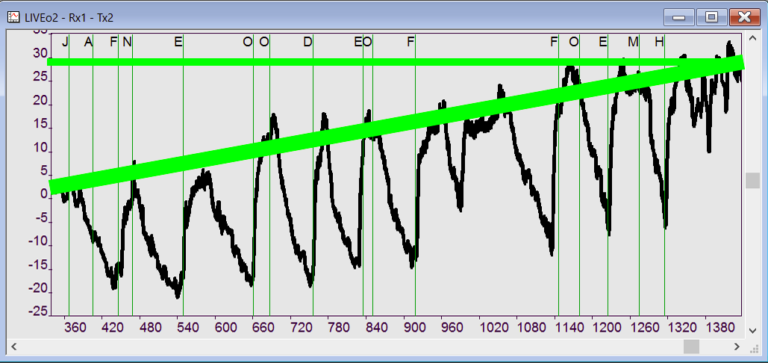The image size is (768, 363).
Task: Click the x-axis tick label 660
Action: click(264, 327)
